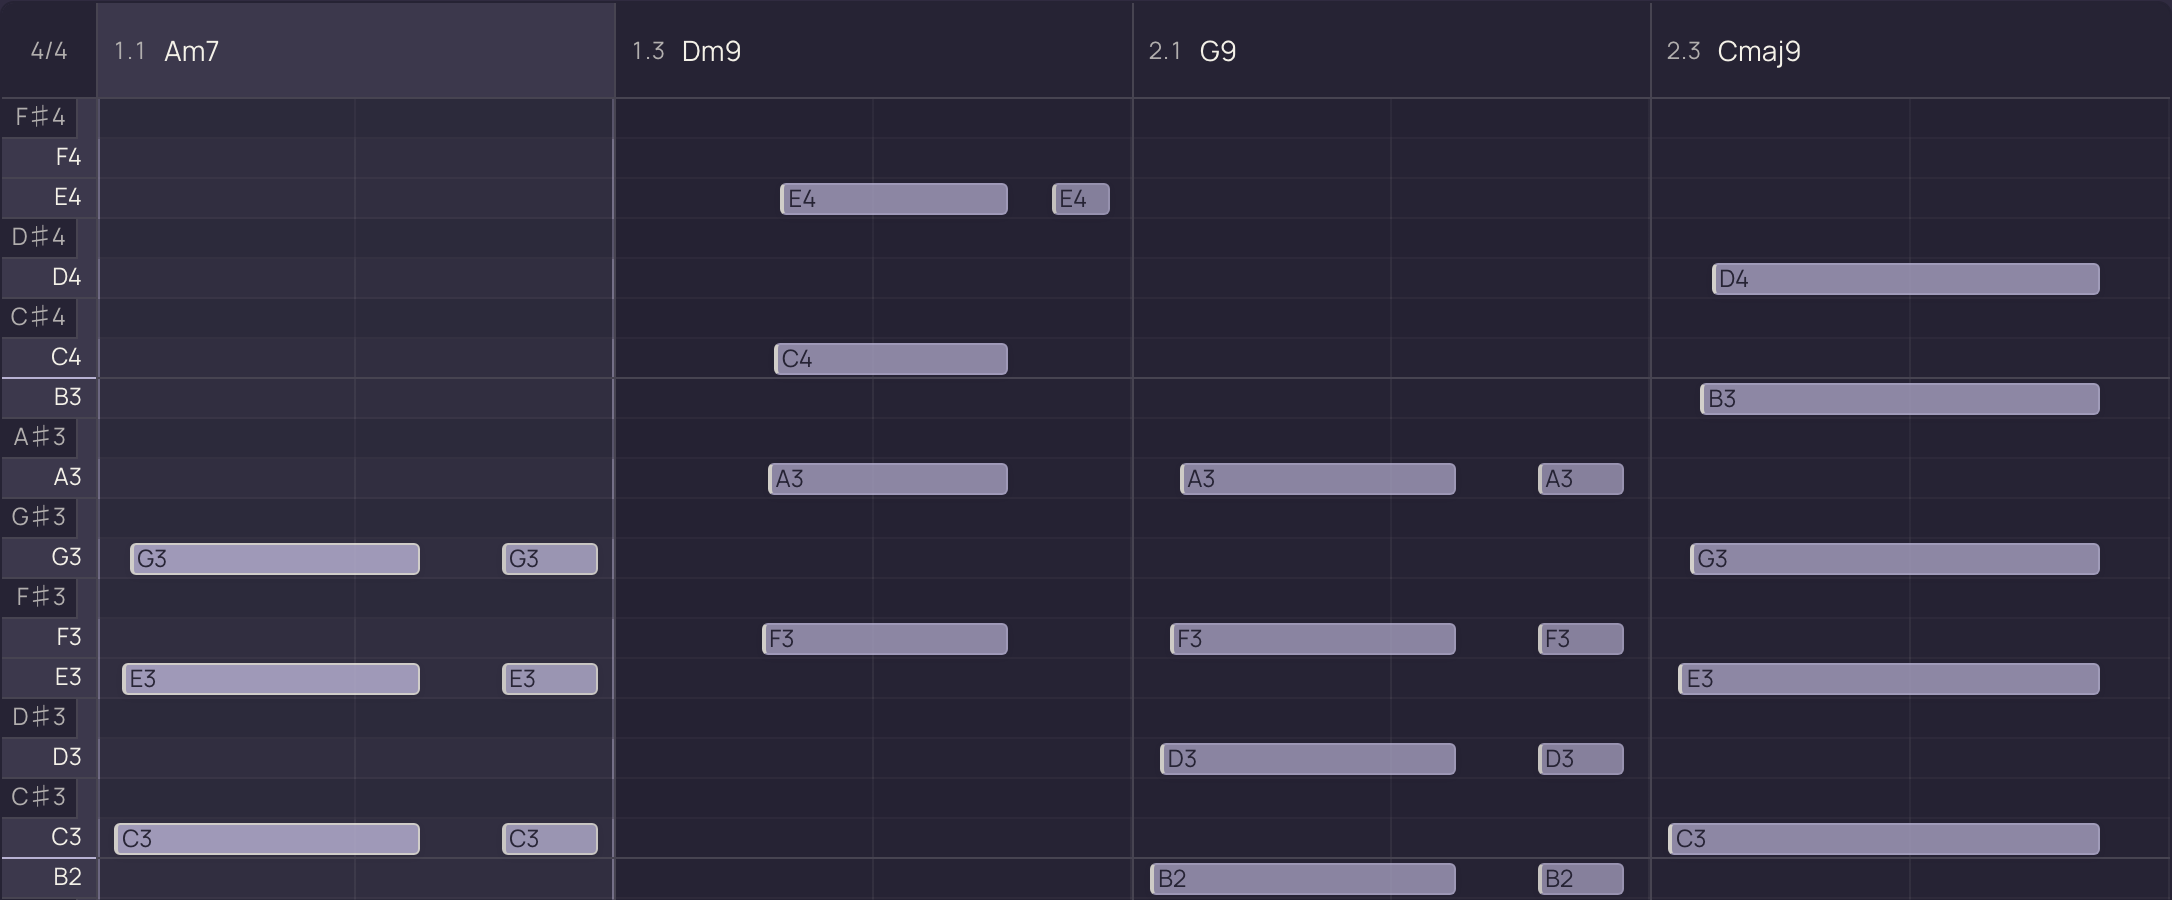Select the short E4 note in Dm9
The height and width of the screenshot is (900, 2172).
tap(1081, 199)
